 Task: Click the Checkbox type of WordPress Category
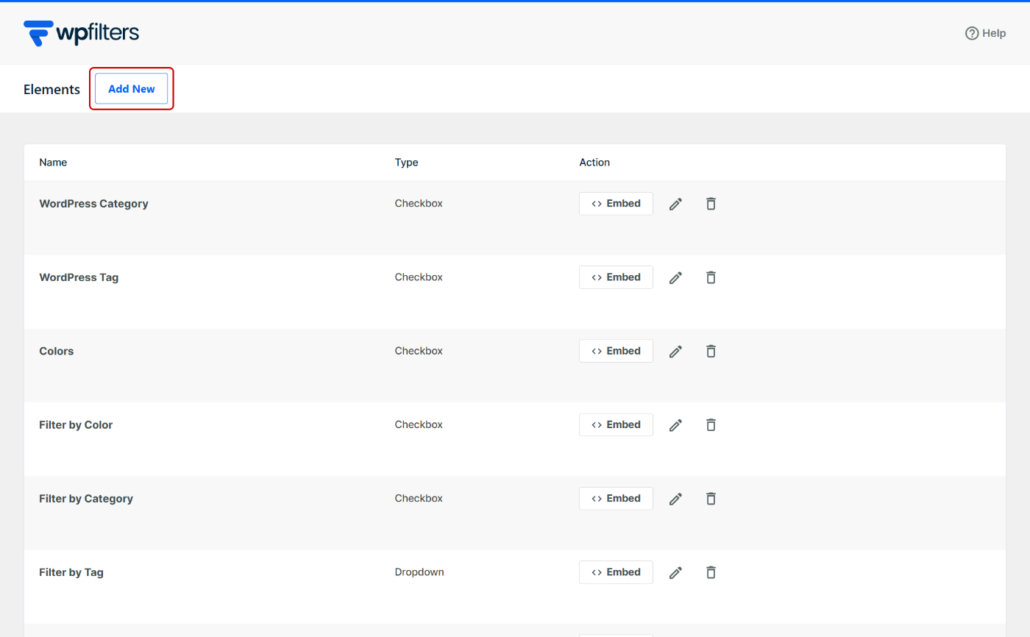pos(418,204)
